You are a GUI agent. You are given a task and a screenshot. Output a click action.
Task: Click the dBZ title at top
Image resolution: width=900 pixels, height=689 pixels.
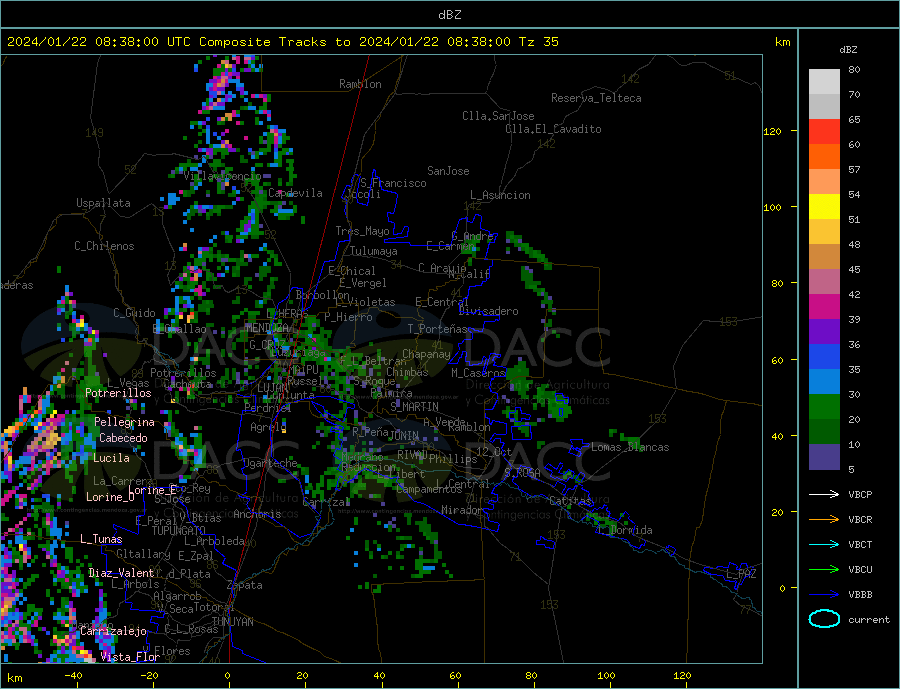pyautogui.click(x=449, y=15)
